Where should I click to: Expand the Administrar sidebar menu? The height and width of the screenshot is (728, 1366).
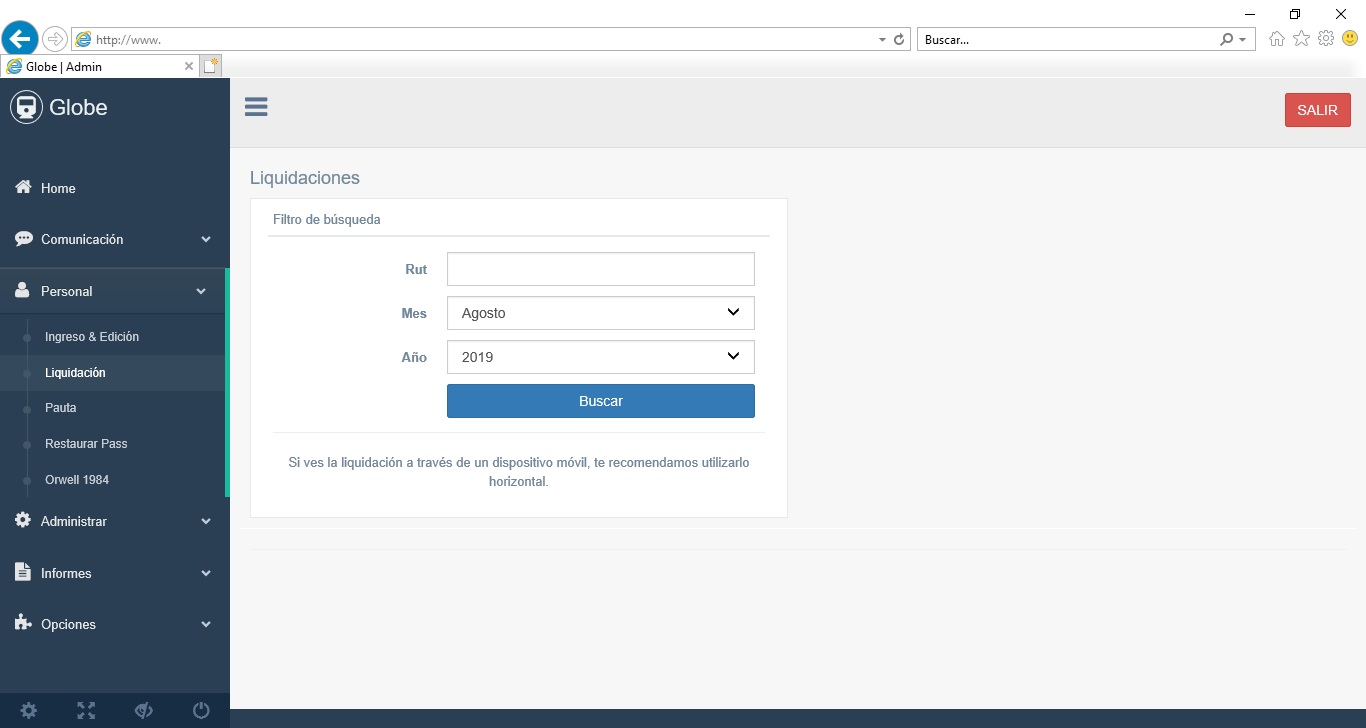click(113, 522)
